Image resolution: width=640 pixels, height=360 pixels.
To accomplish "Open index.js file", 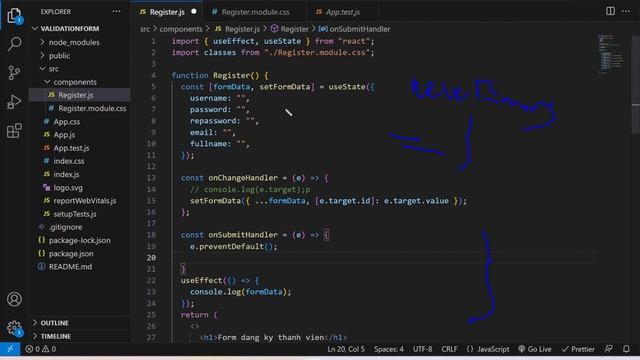I will tap(80, 174).
